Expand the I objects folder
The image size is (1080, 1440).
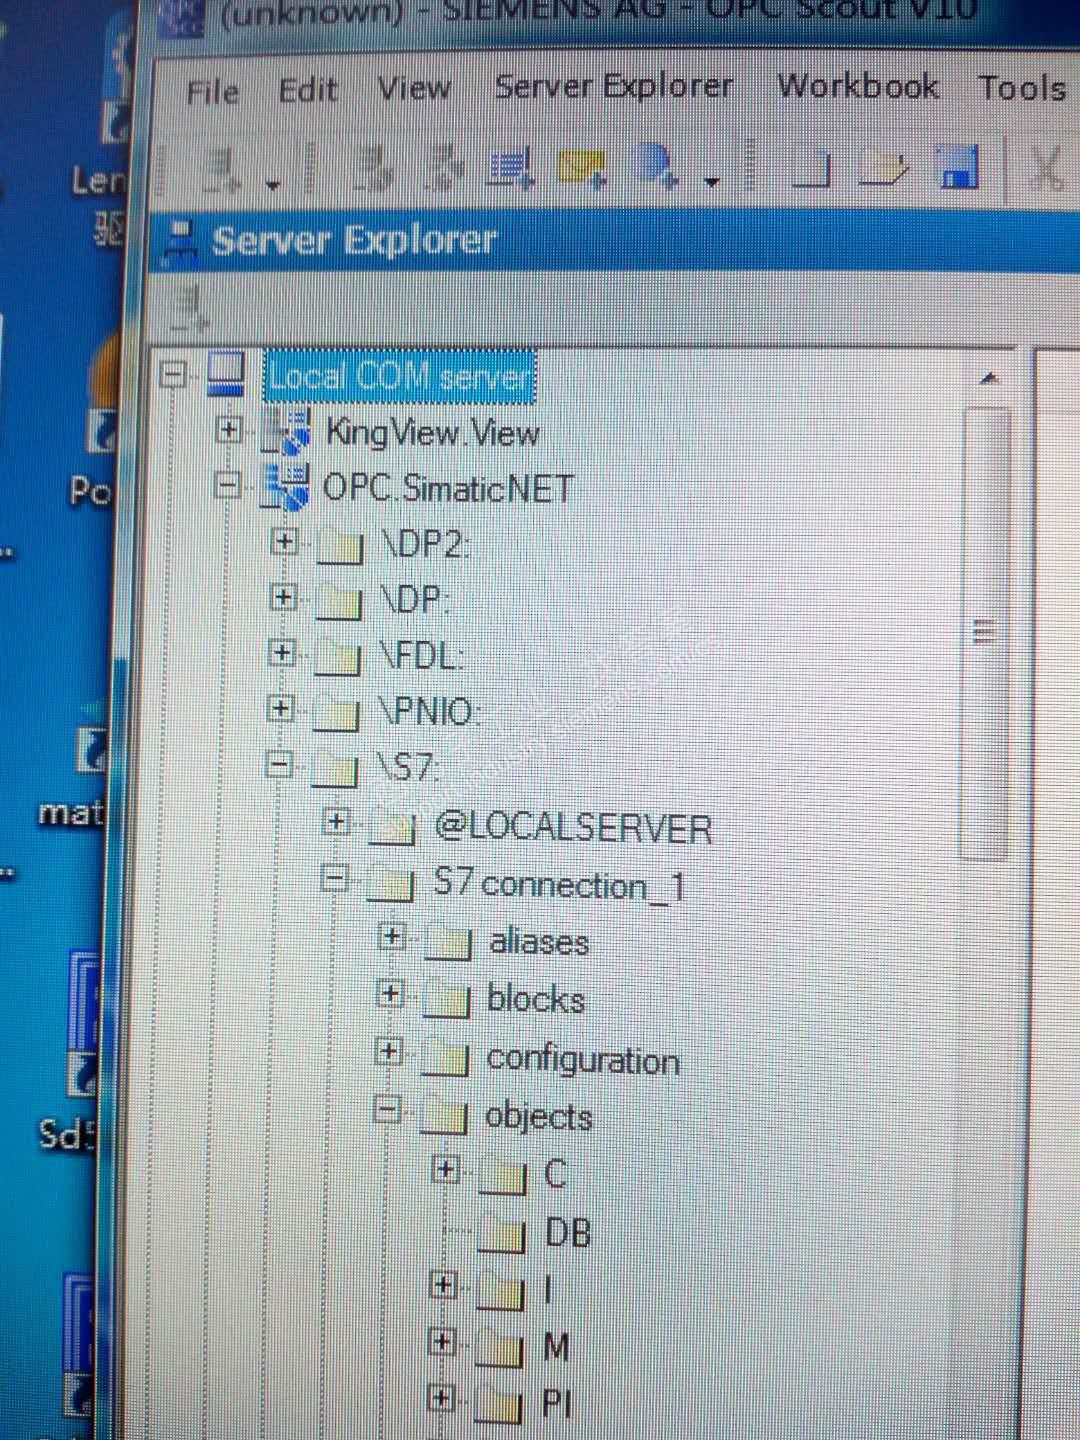tap(443, 1285)
